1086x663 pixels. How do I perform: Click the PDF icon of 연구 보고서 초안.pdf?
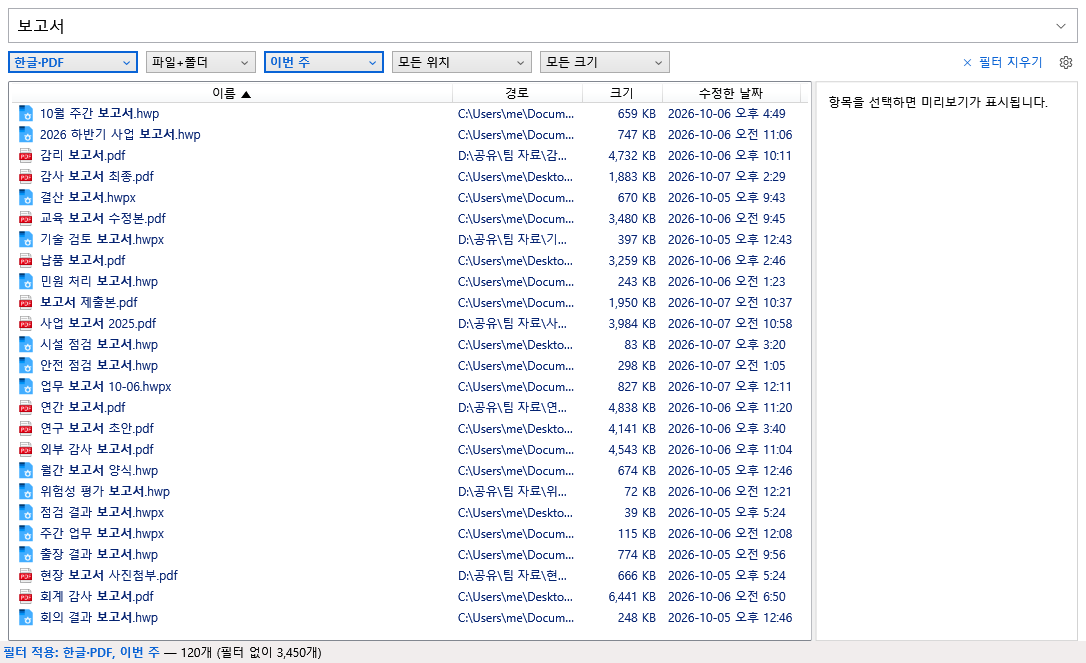pos(26,429)
